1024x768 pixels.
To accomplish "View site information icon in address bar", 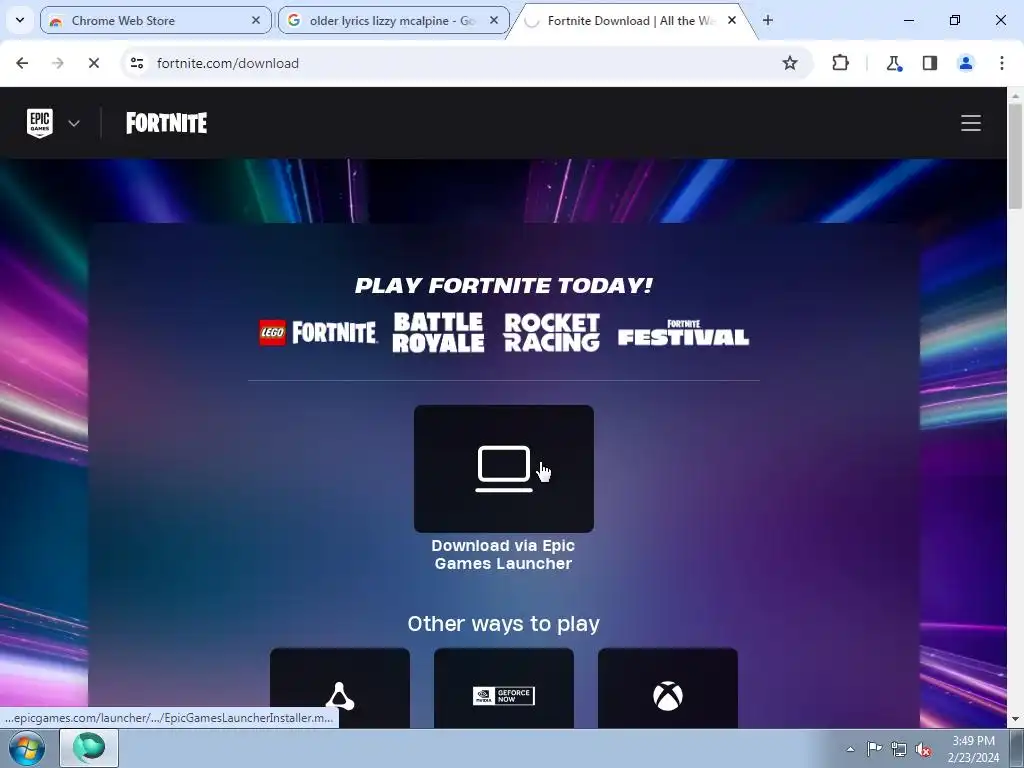I will (x=136, y=63).
